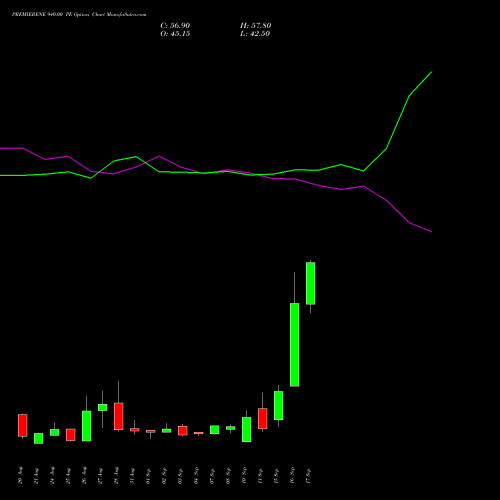This screenshot has width=500, height=500.
Task: Click the '11 Sep' date axis label
Action: [260, 476]
